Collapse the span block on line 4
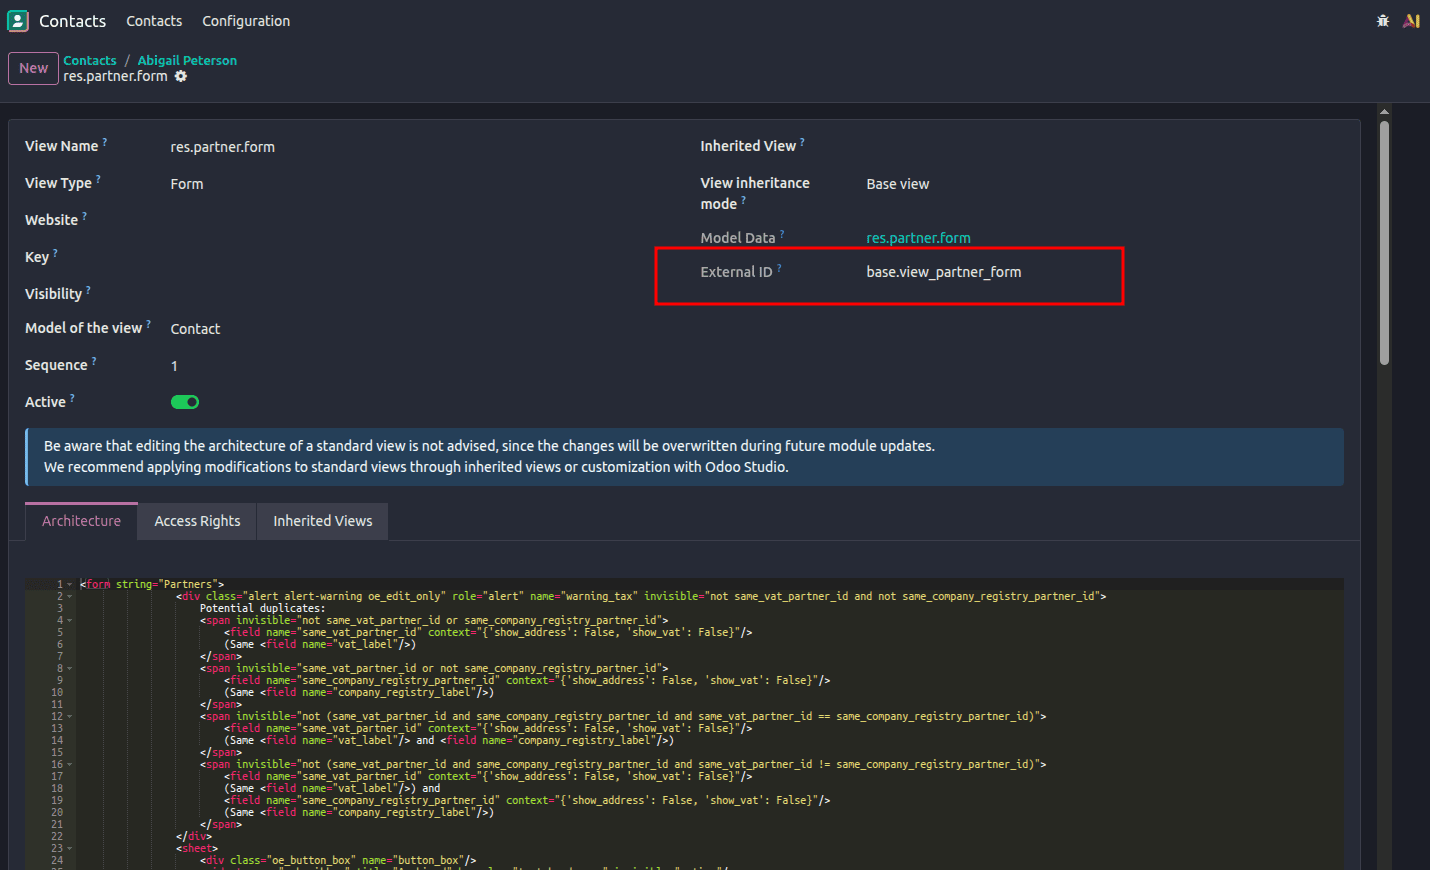Viewport: 1430px width, 870px height. [67, 619]
